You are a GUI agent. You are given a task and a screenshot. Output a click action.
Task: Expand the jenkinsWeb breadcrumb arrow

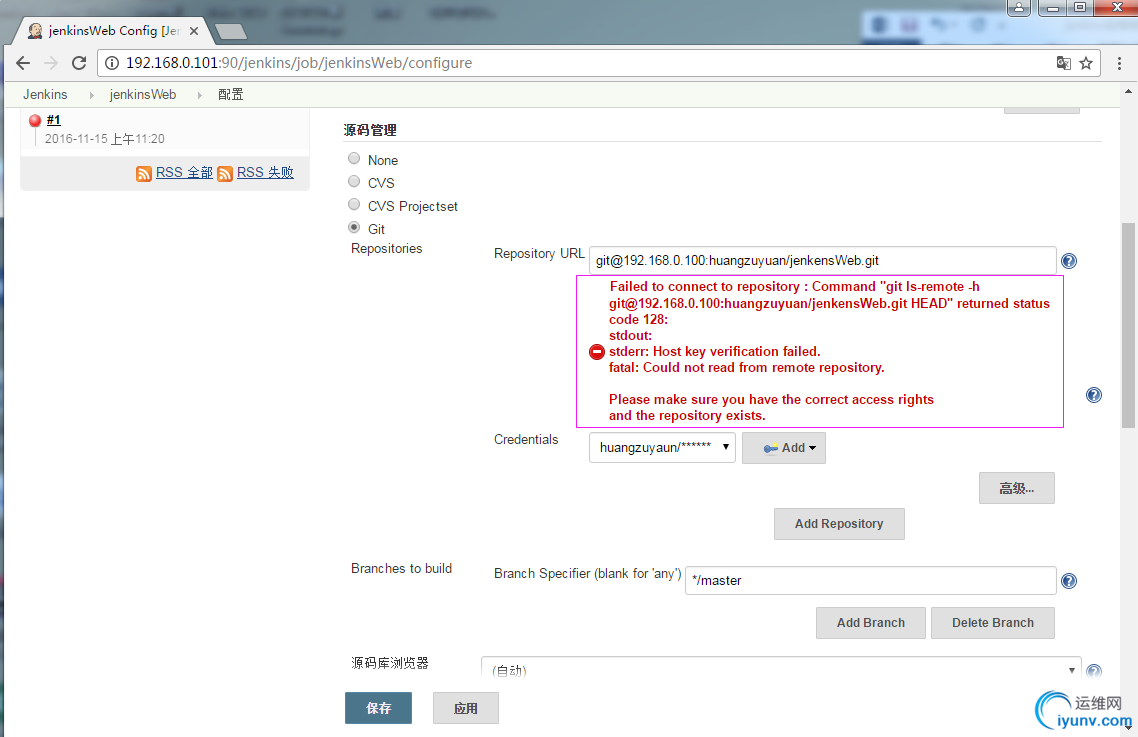click(x=200, y=95)
